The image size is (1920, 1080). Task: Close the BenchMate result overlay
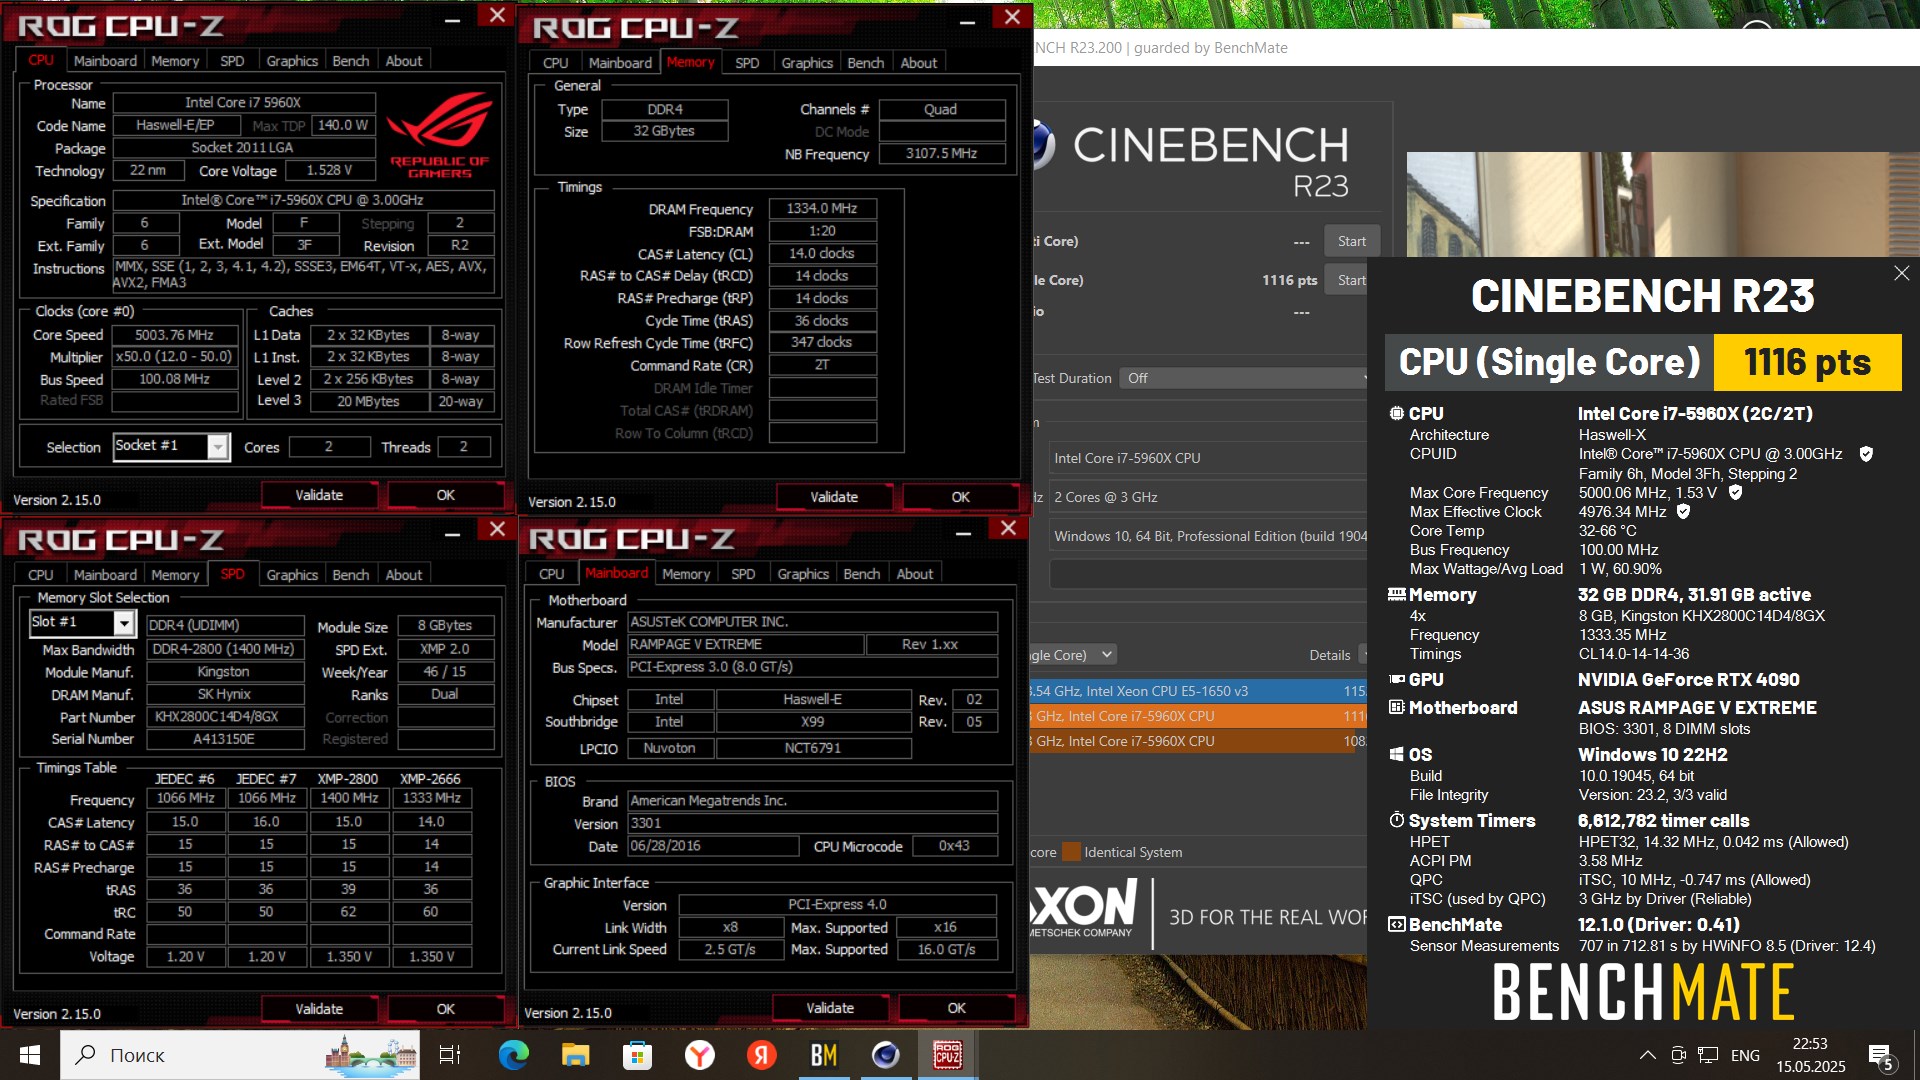(x=1901, y=273)
